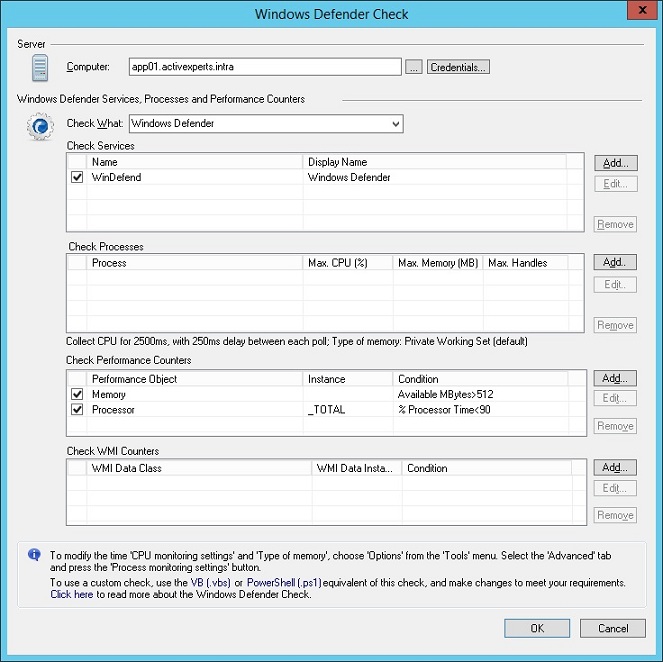Close the Windows Defender Check dialog
663x662 pixels.
(x=642, y=10)
